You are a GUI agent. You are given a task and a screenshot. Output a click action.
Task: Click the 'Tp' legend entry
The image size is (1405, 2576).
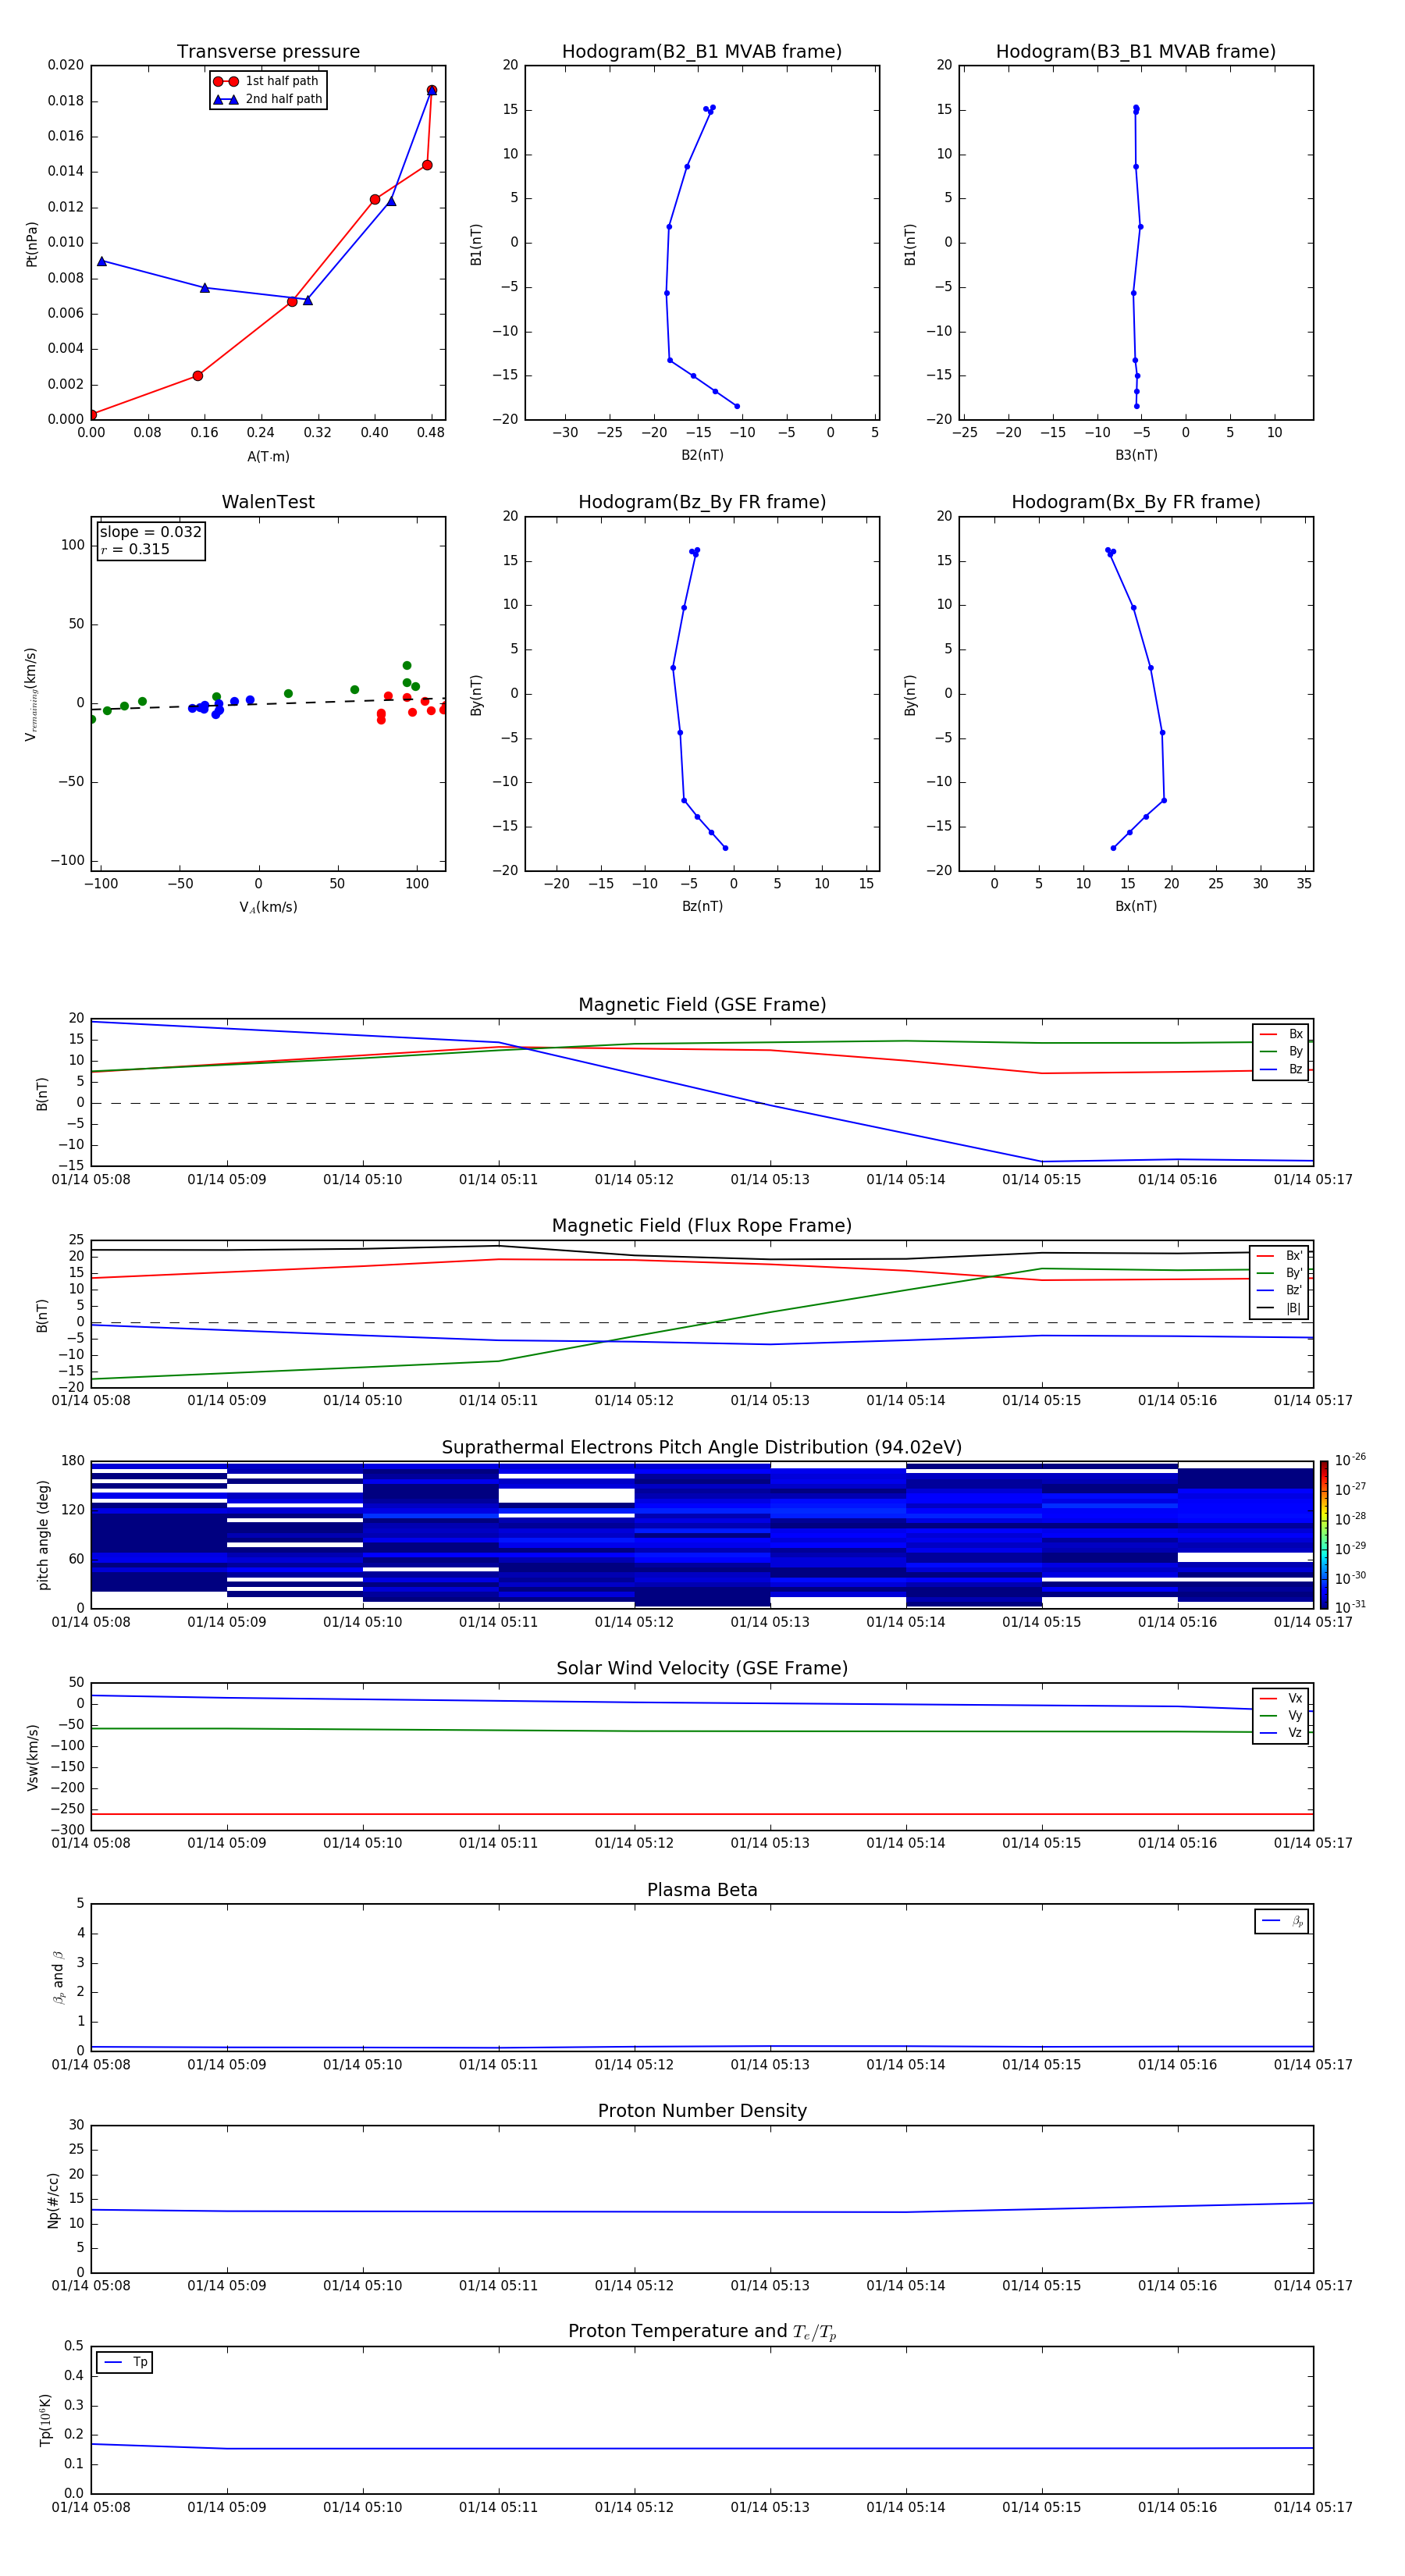[x=125, y=2362]
